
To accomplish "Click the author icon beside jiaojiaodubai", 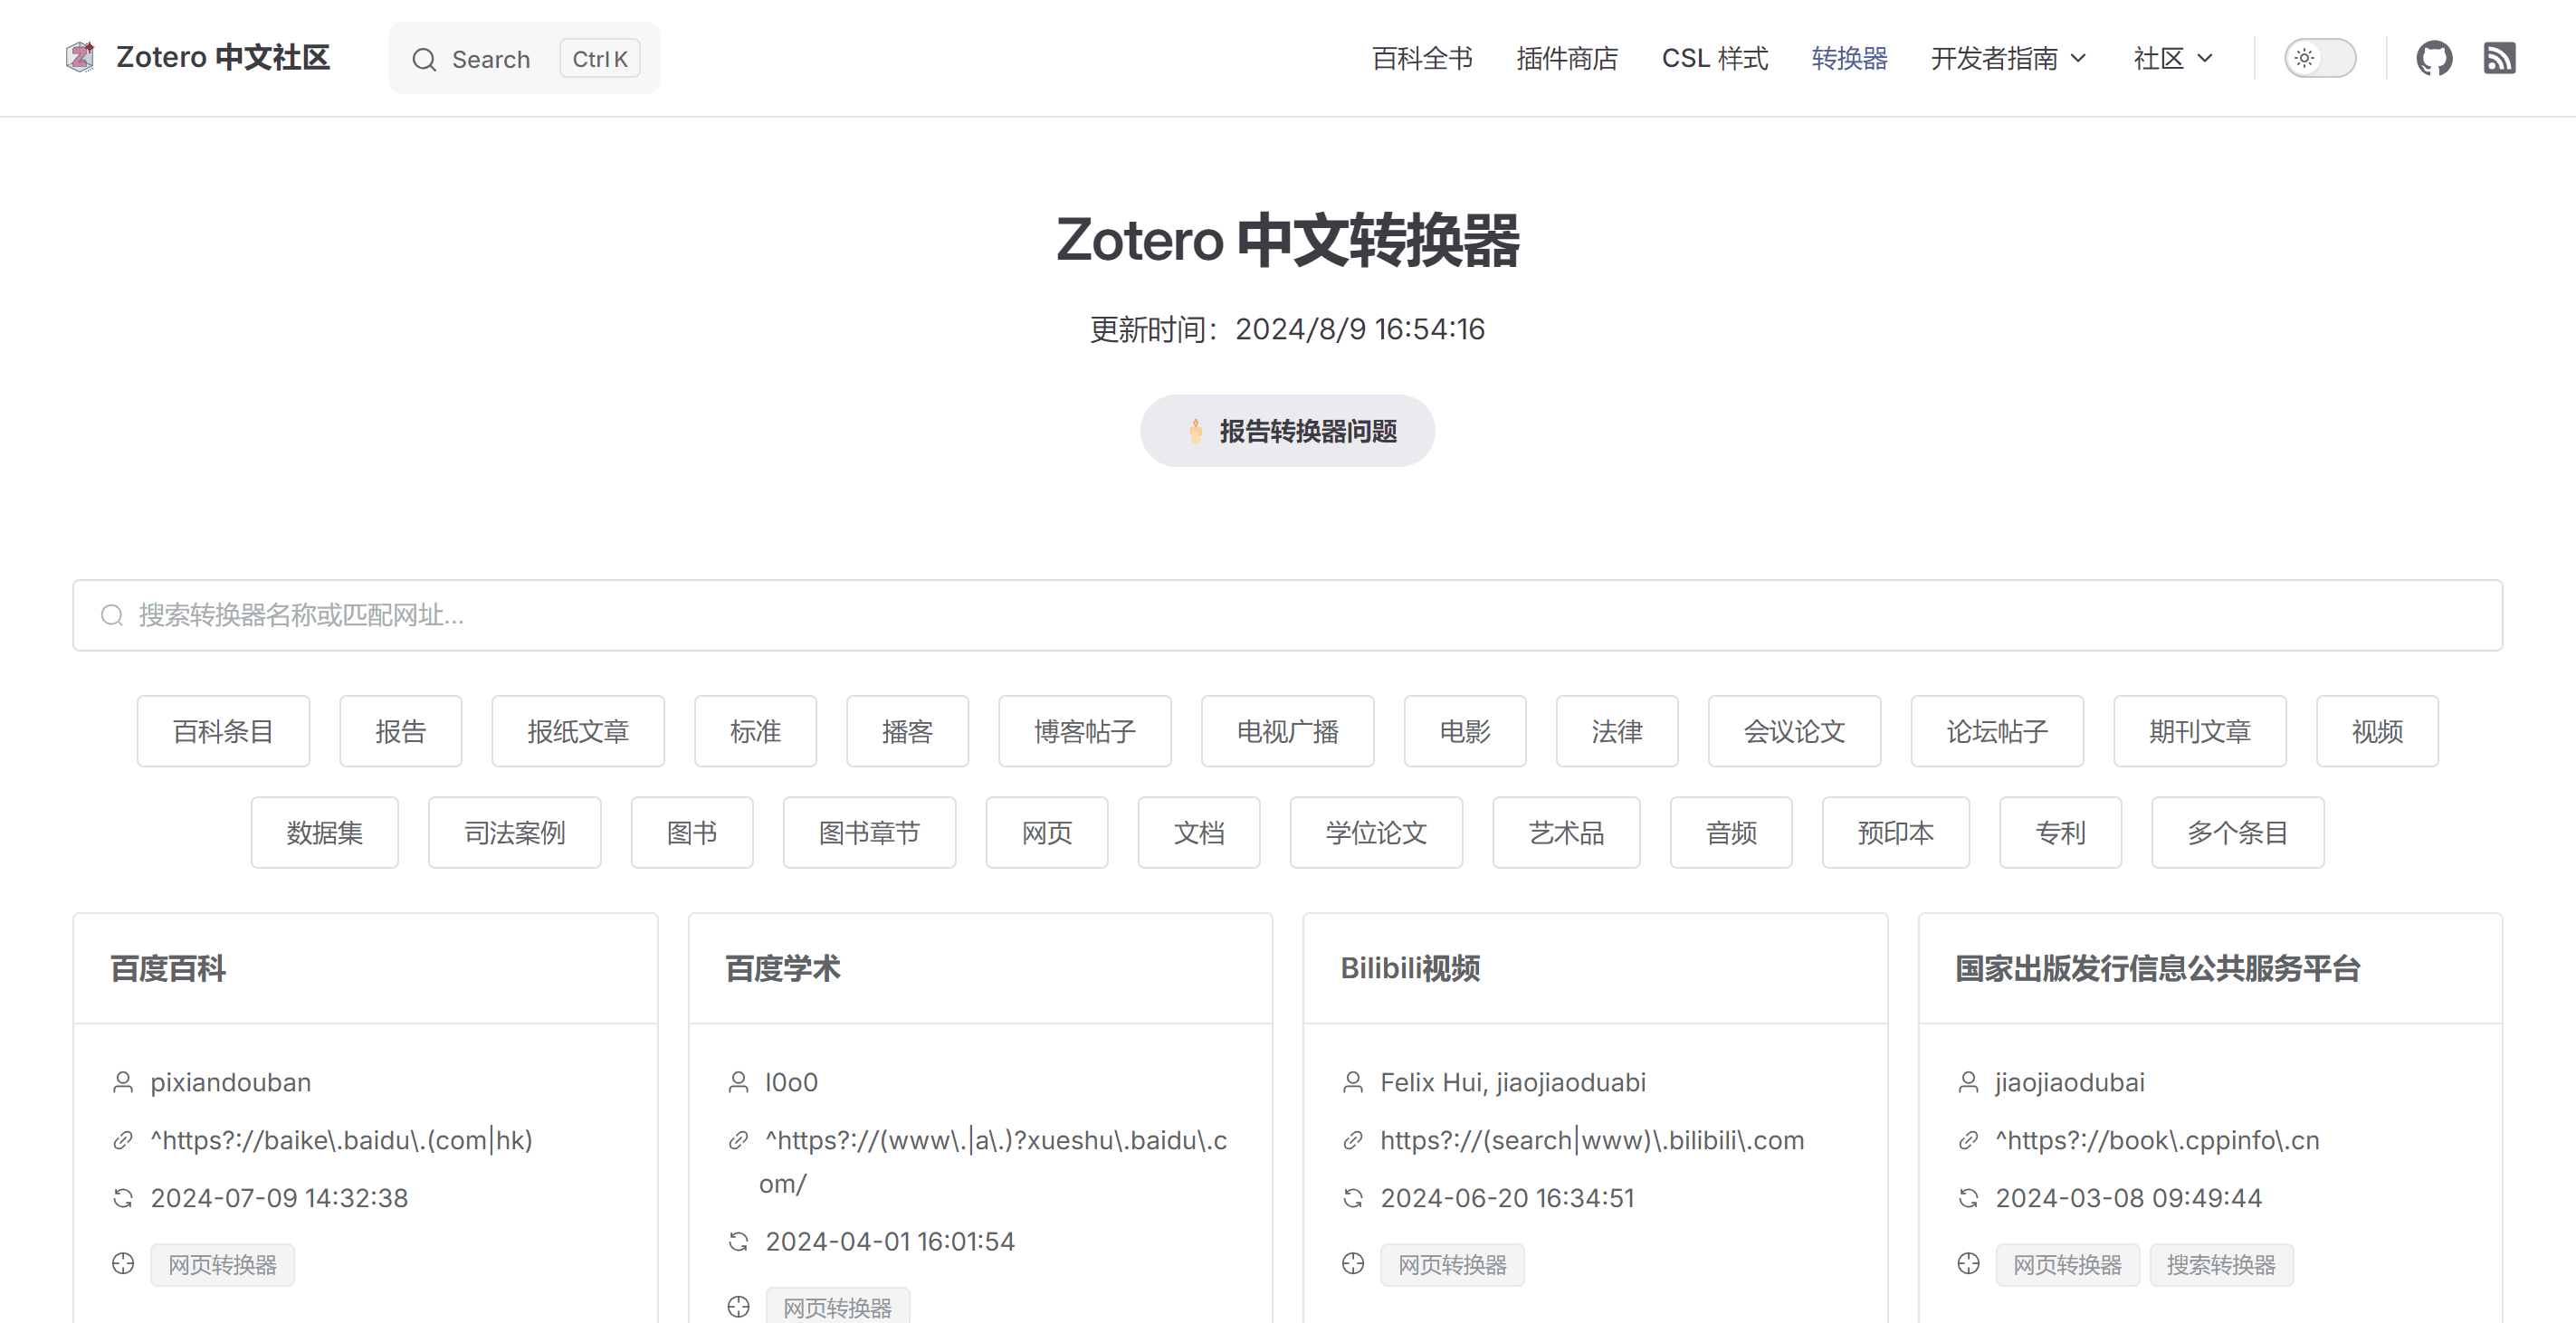I will (x=1968, y=1082).
